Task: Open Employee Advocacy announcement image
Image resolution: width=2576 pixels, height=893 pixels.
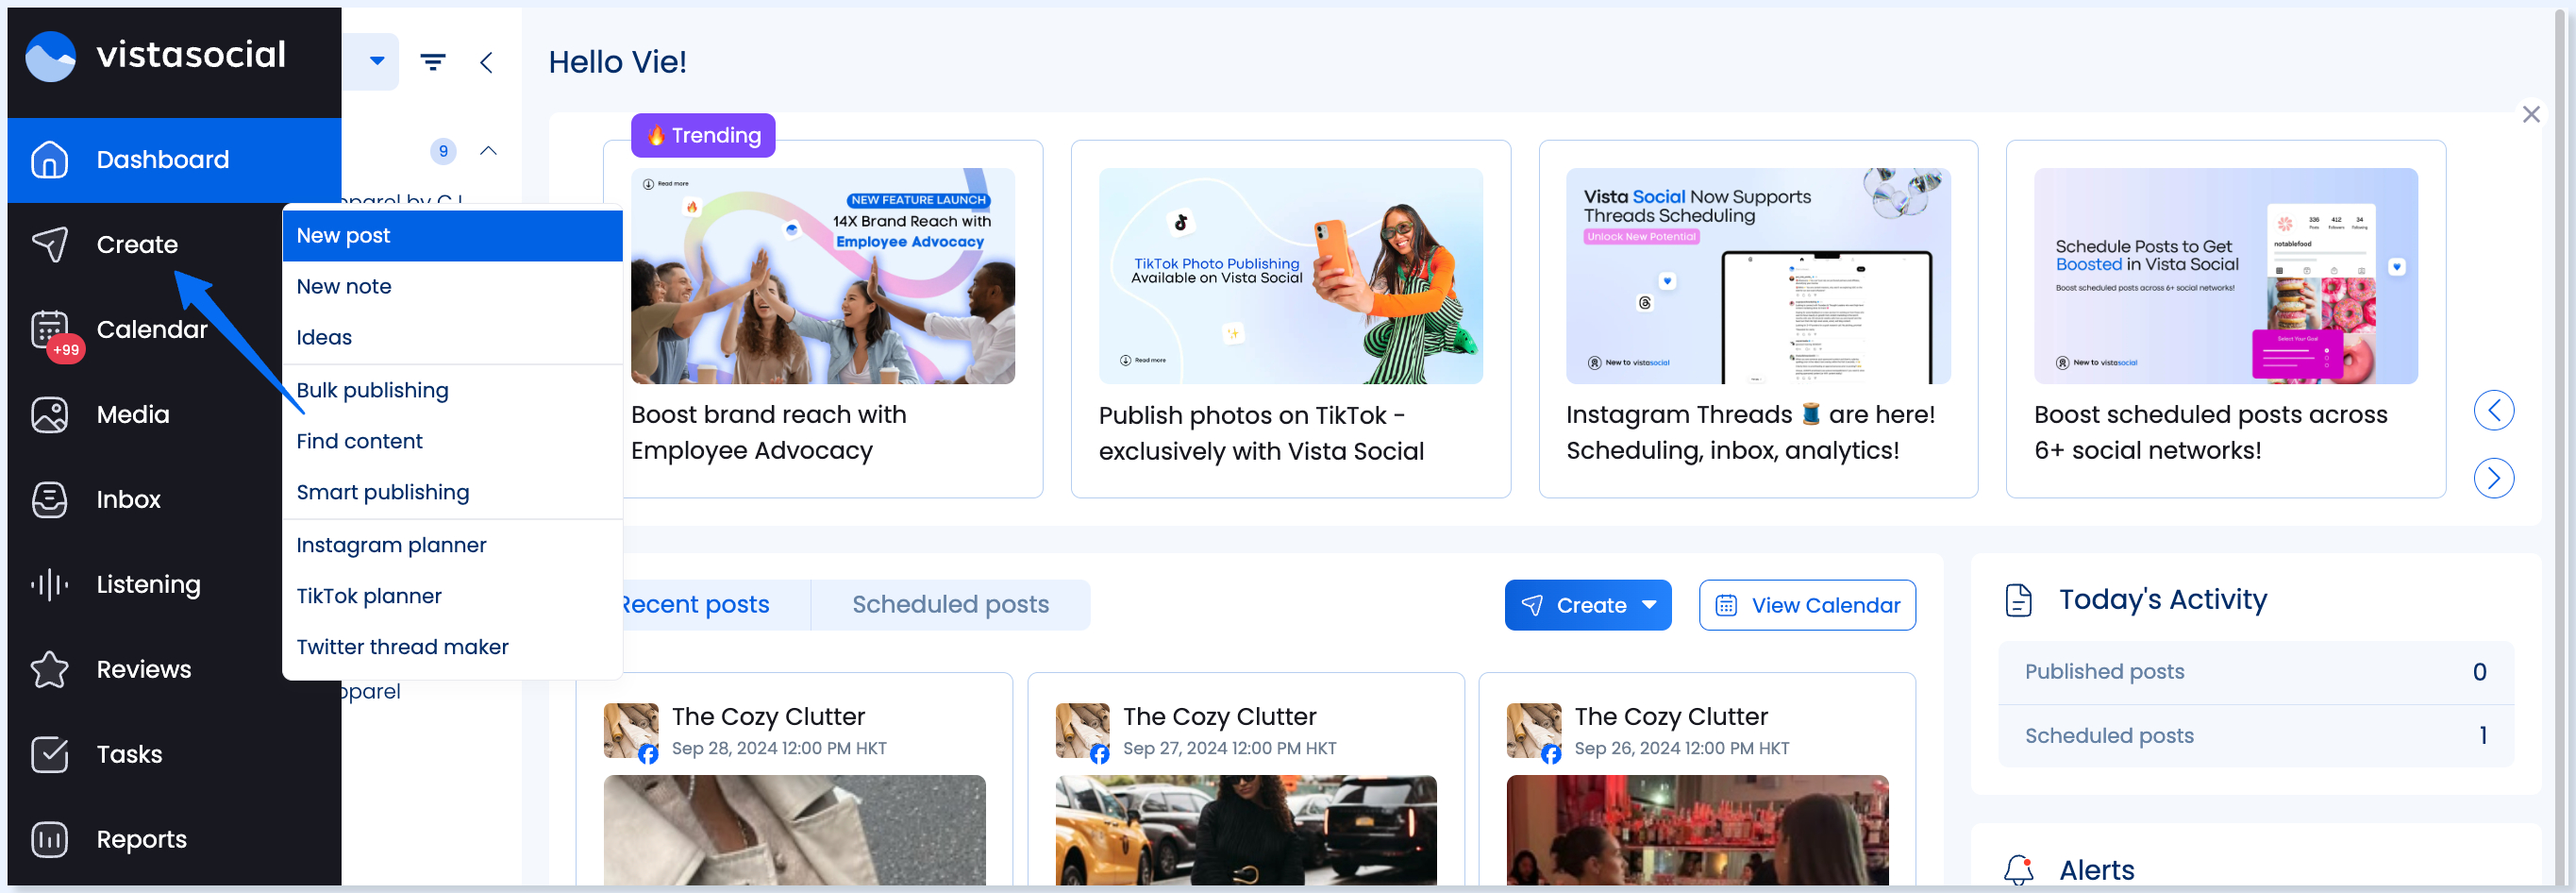Action: pyautogui.click(x=823, y=276)
